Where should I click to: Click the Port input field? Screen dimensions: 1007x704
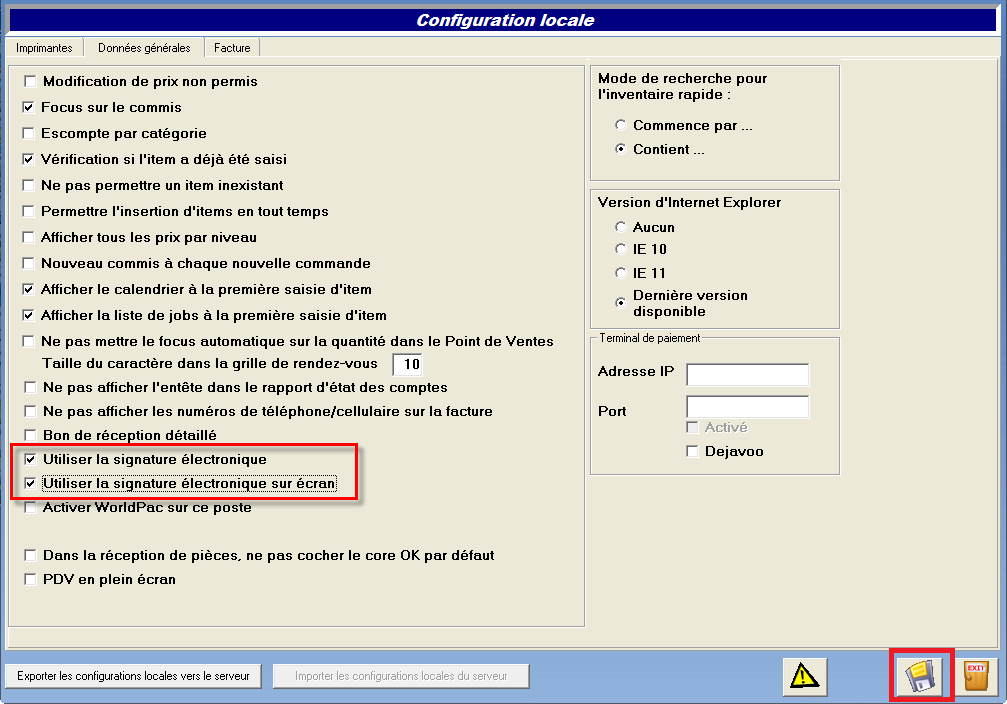click(x=748, y=407)
